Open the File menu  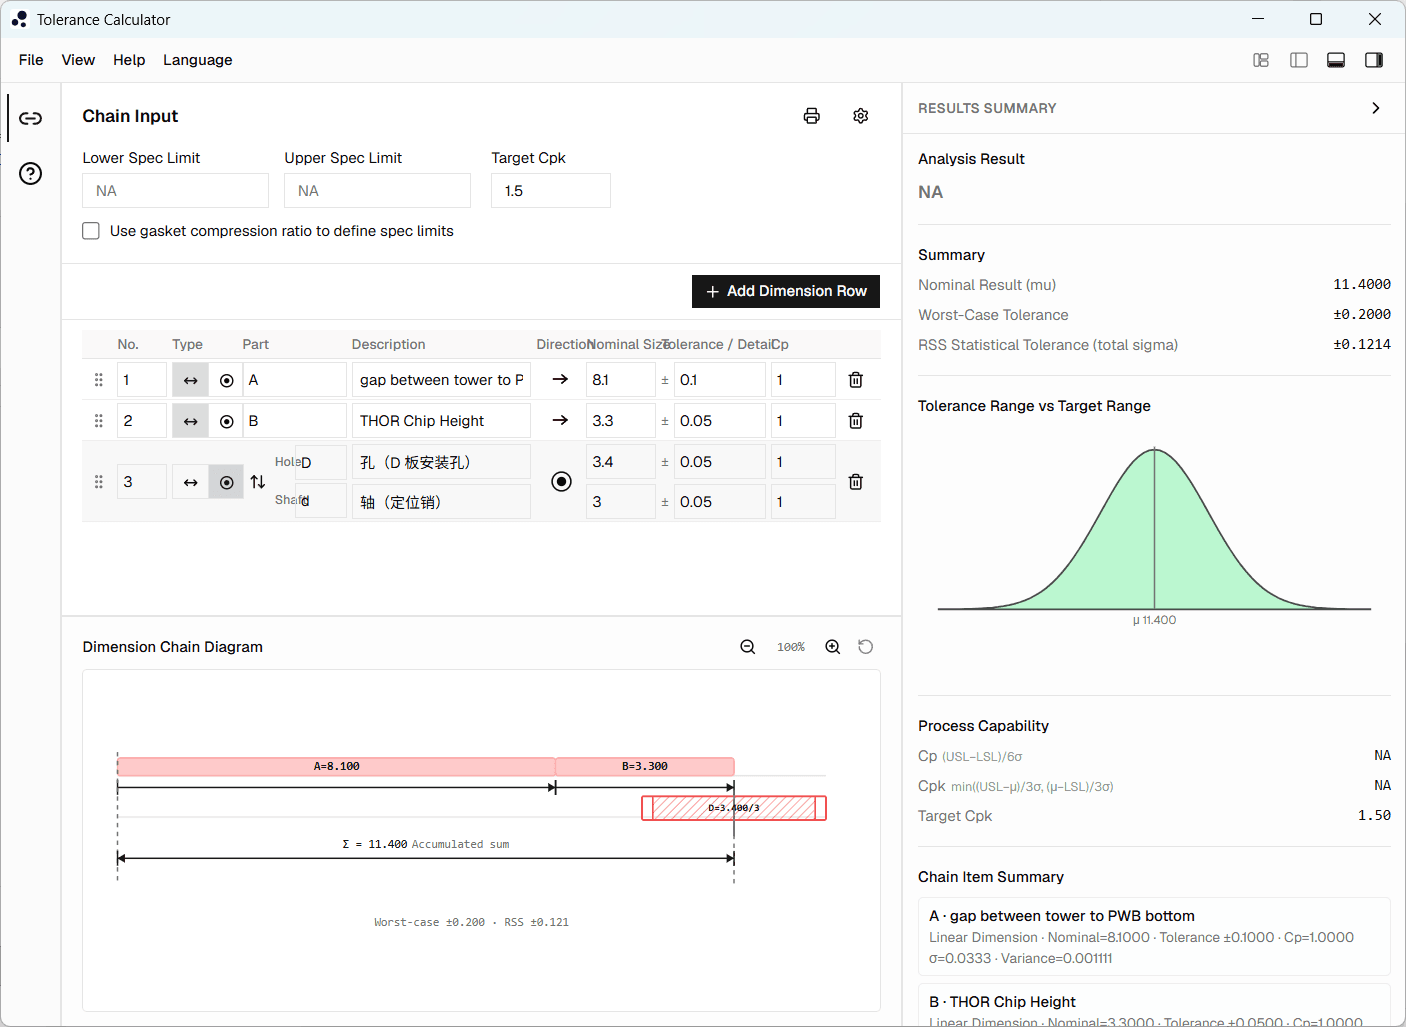[x=31, y=60]
